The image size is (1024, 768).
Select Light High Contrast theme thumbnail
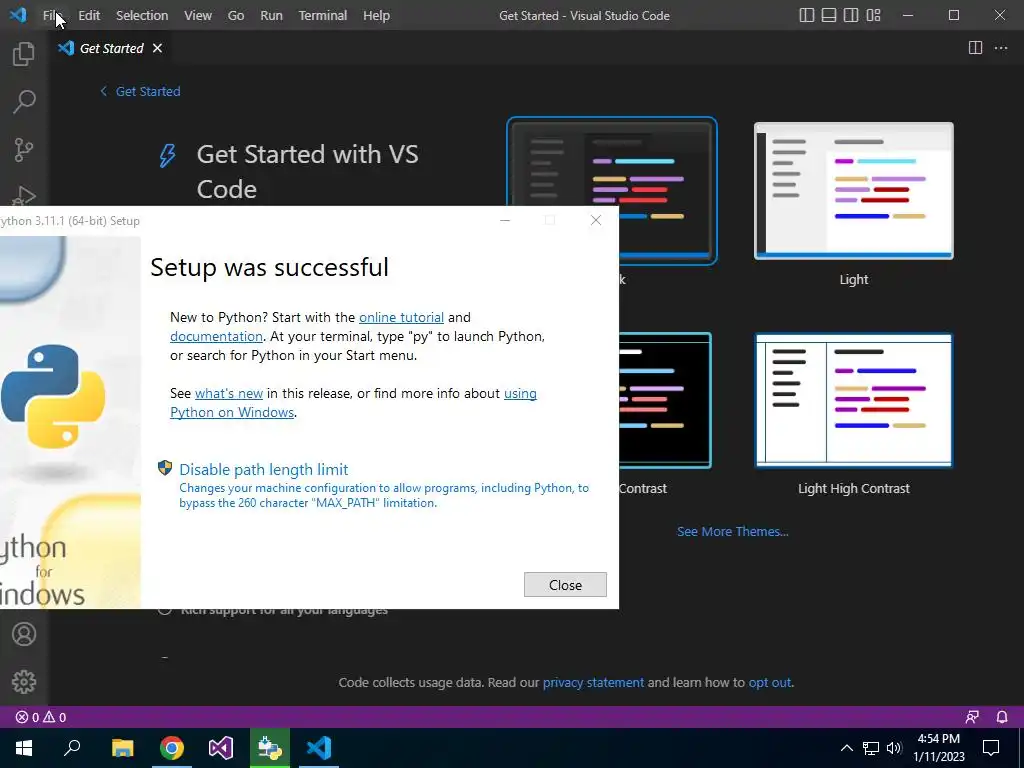854,400
